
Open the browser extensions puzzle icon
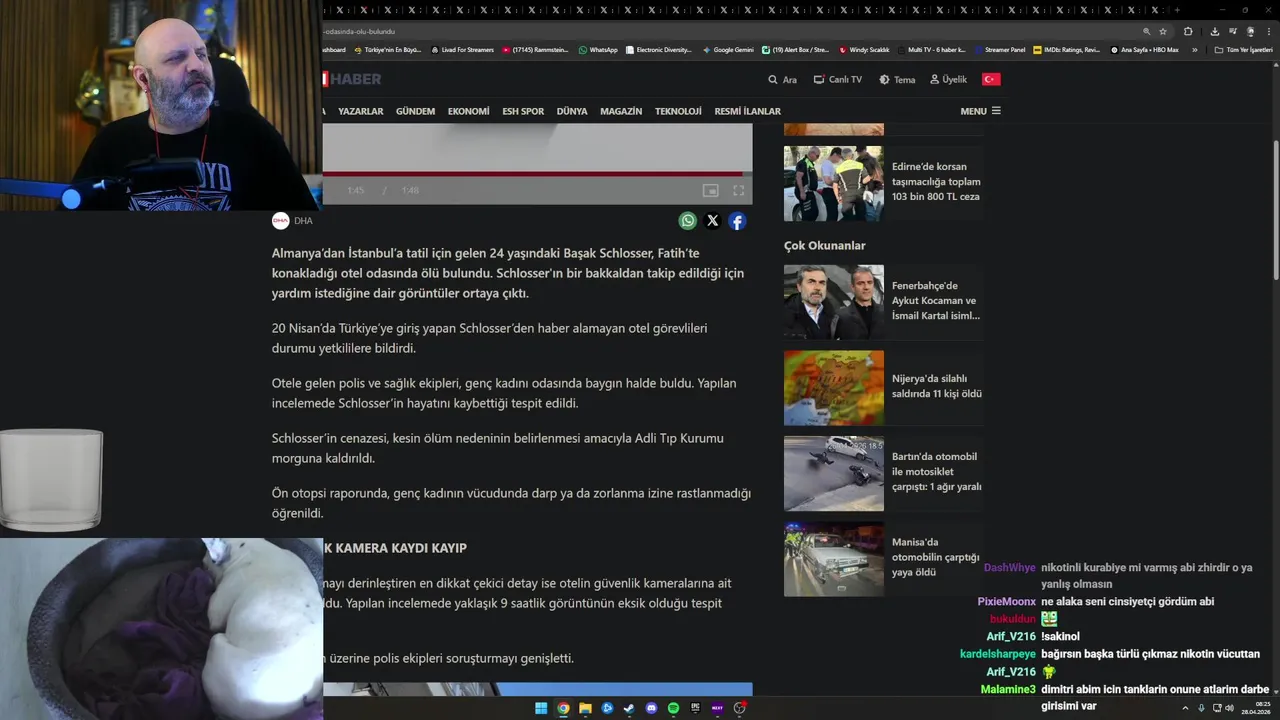click(1188, 31)
